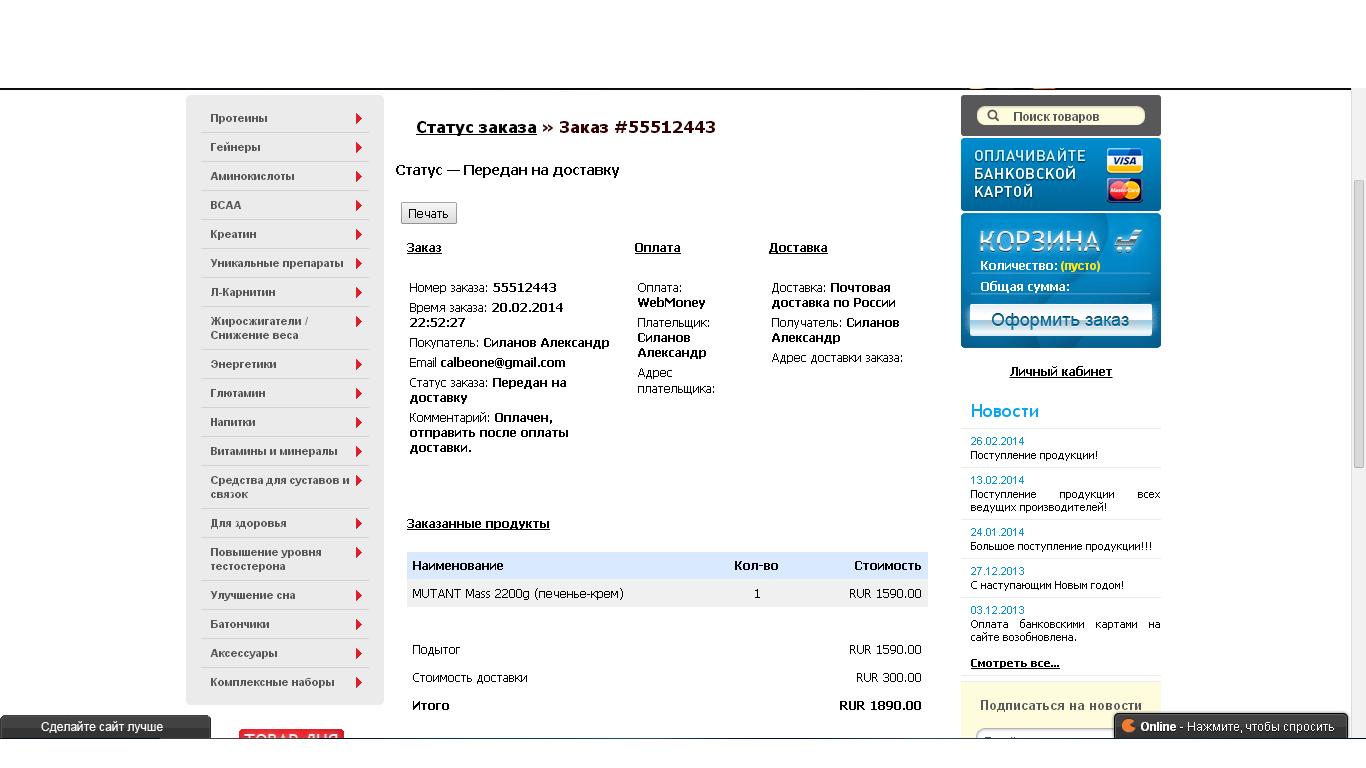
Task: Expand the Батончики category arrow
Action: 358,625
